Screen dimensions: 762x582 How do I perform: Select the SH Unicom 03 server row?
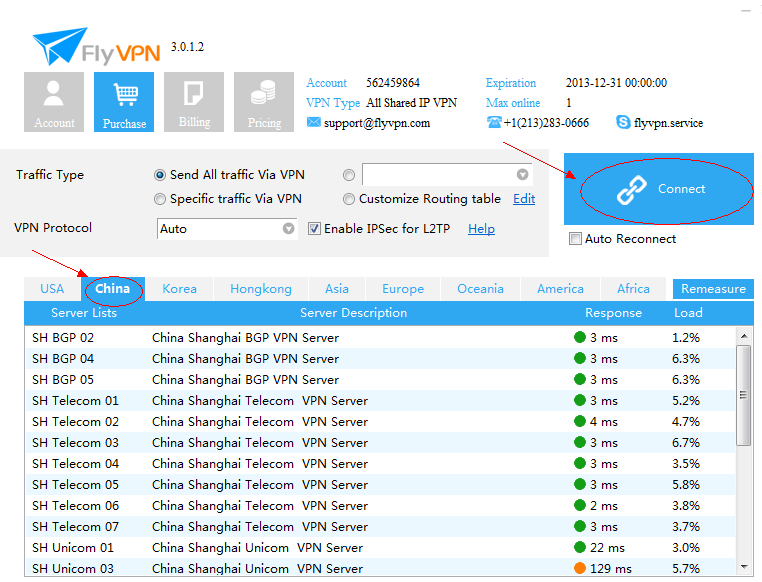[x=380, y=568]
